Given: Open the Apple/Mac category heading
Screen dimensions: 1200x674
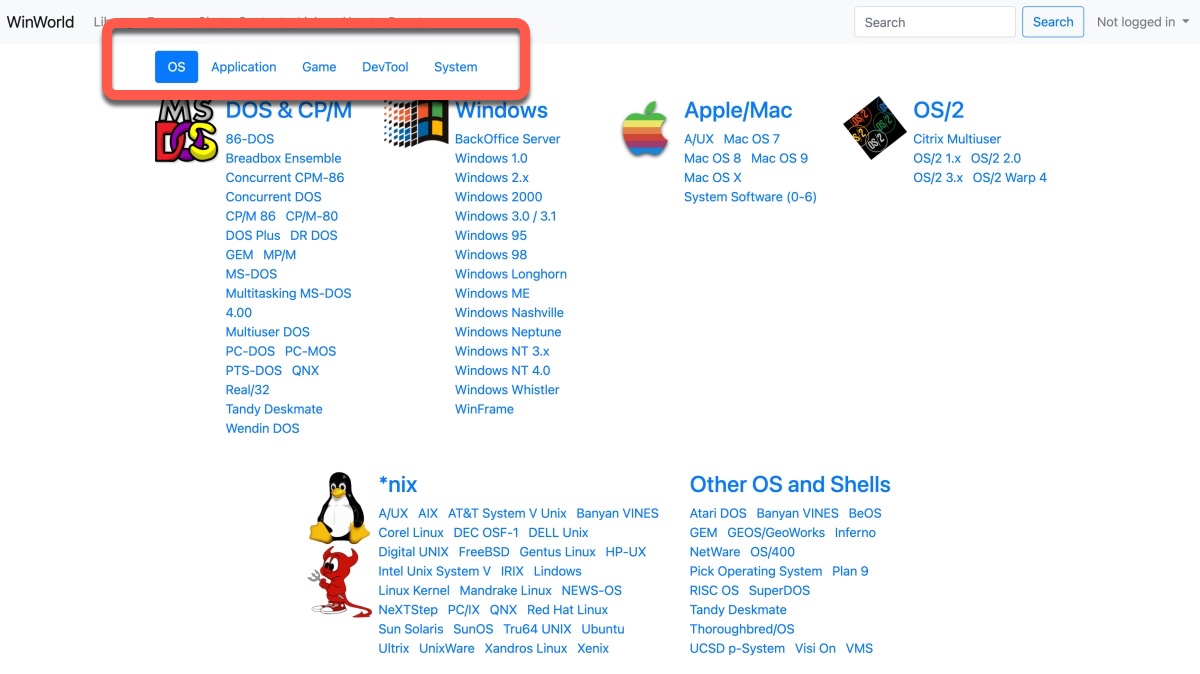Looking at the screenshot, I should 738,111.
